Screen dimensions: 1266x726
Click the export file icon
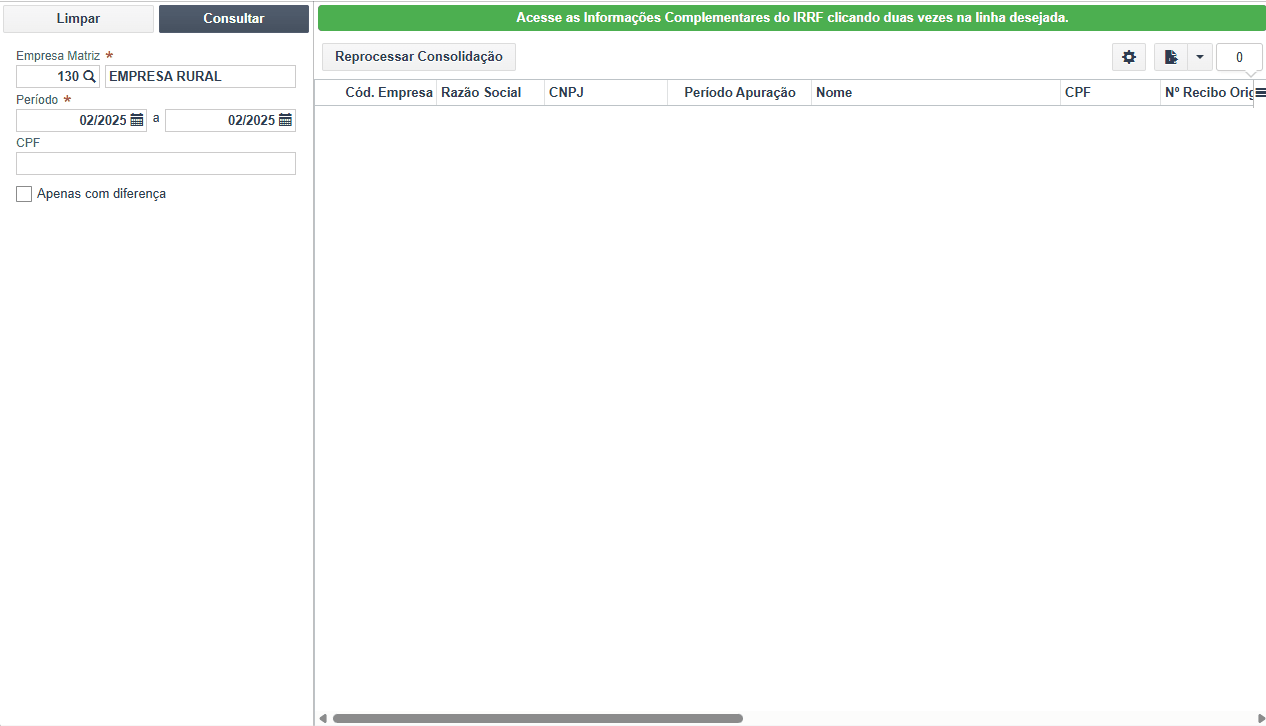click(1170, 57)
